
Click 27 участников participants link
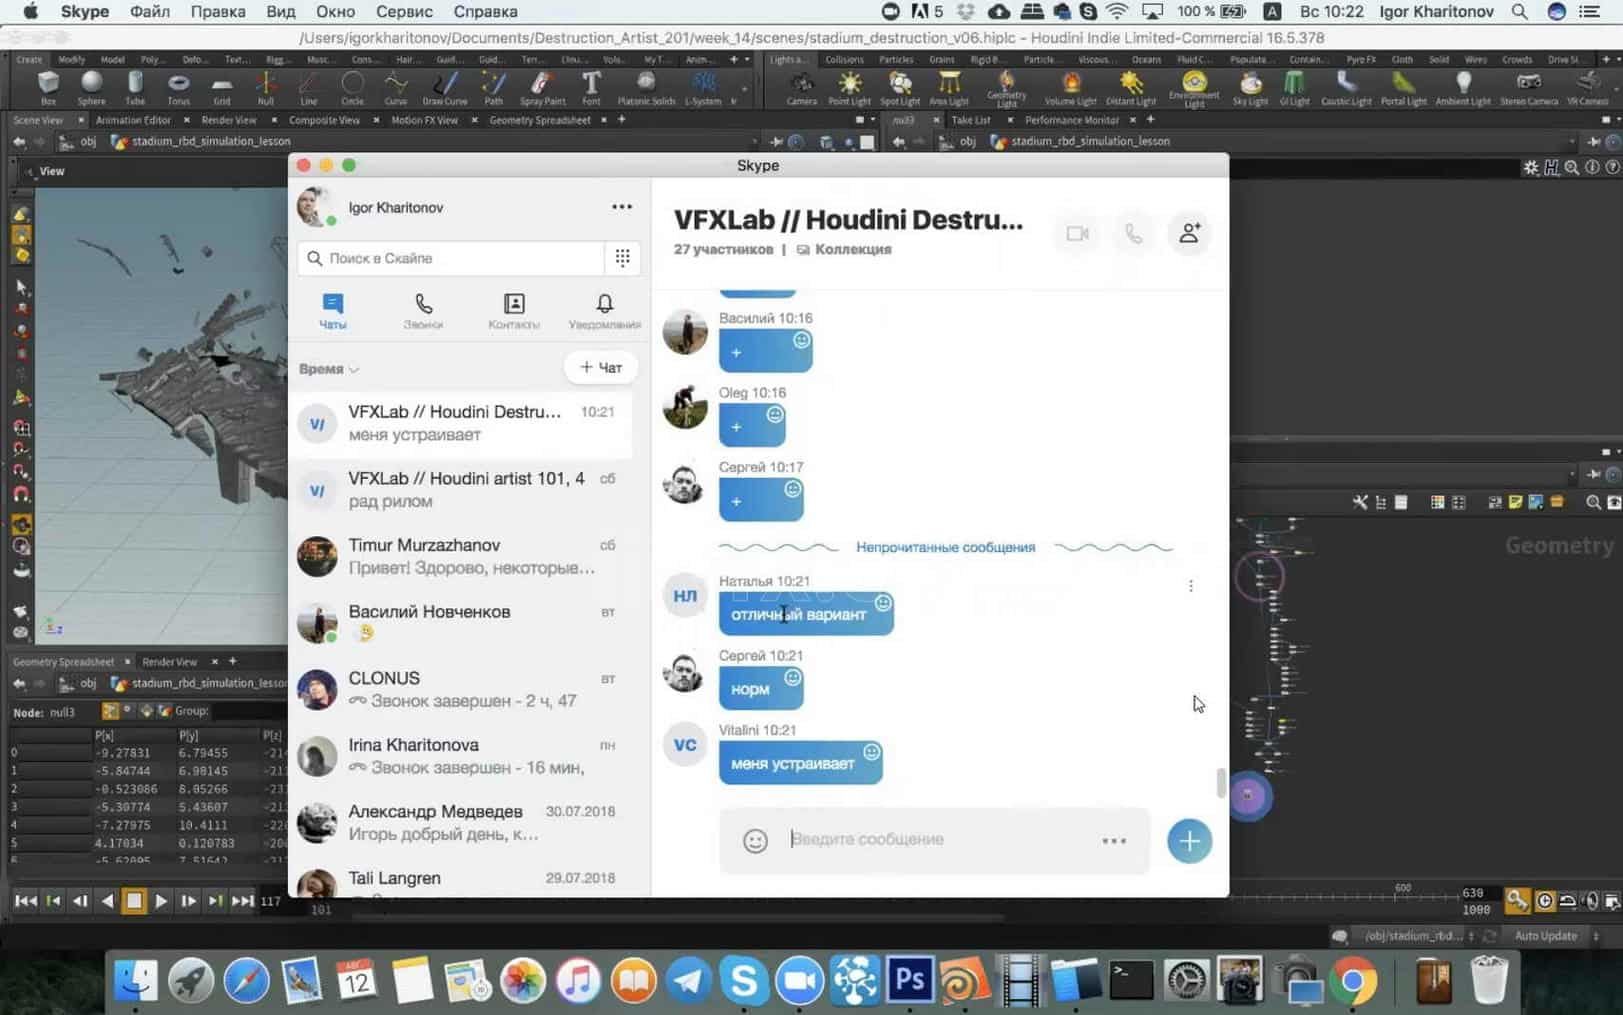coord(723,250)
